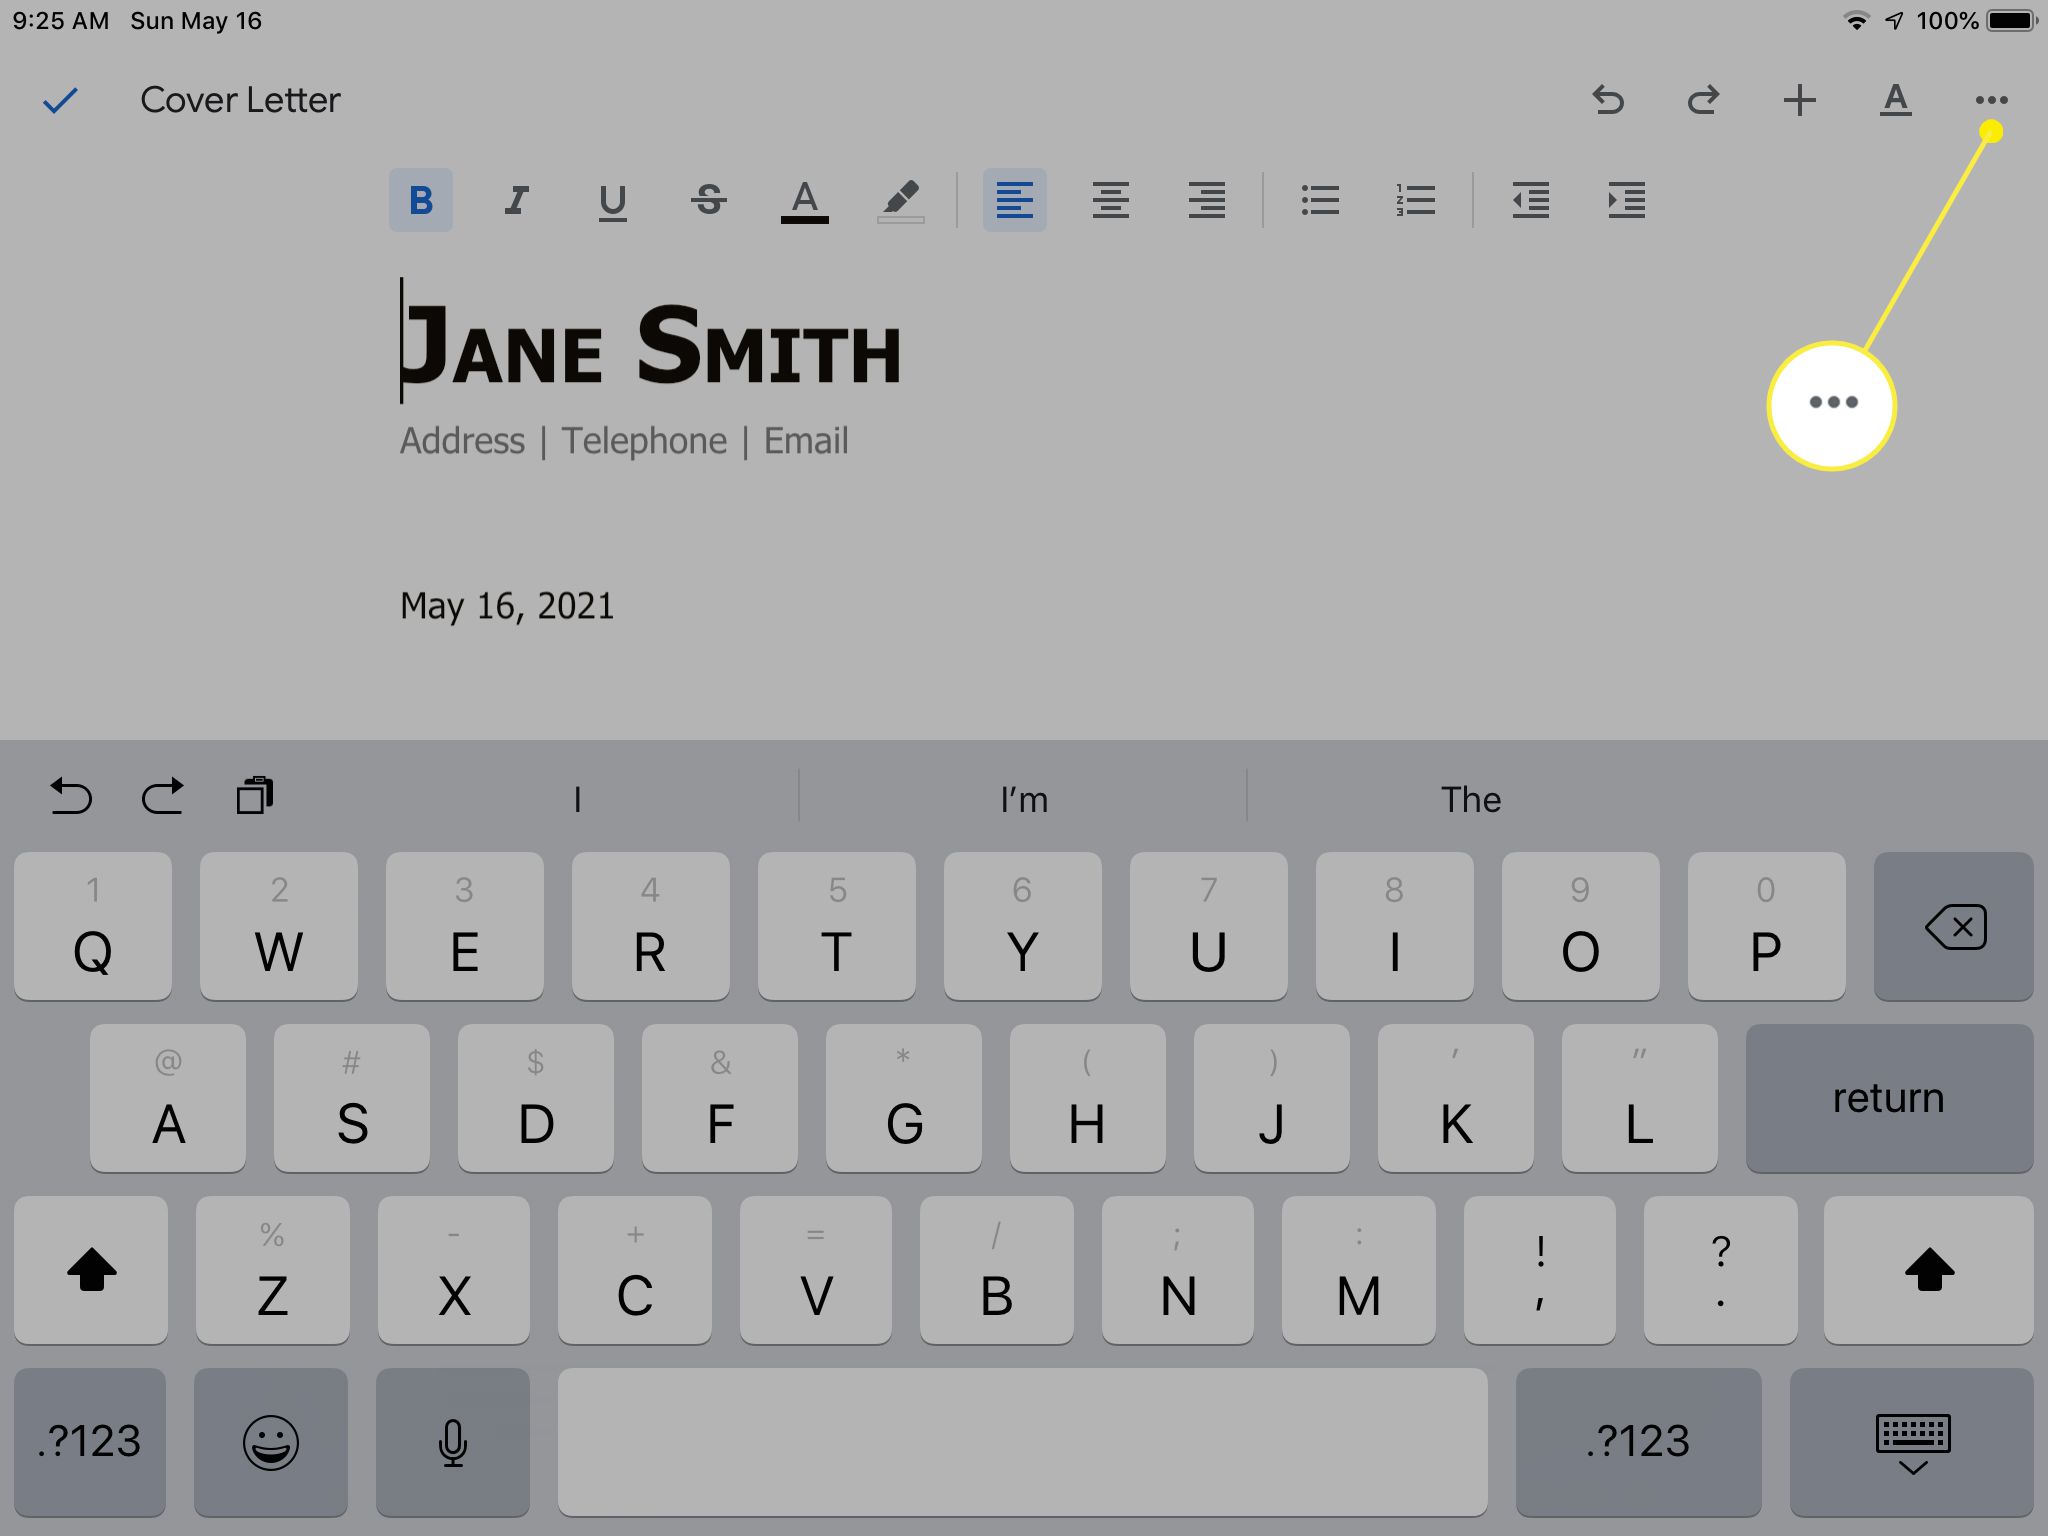Tap the Q key
Screen dimensions: 2048x1536
(x=93, y=926)
